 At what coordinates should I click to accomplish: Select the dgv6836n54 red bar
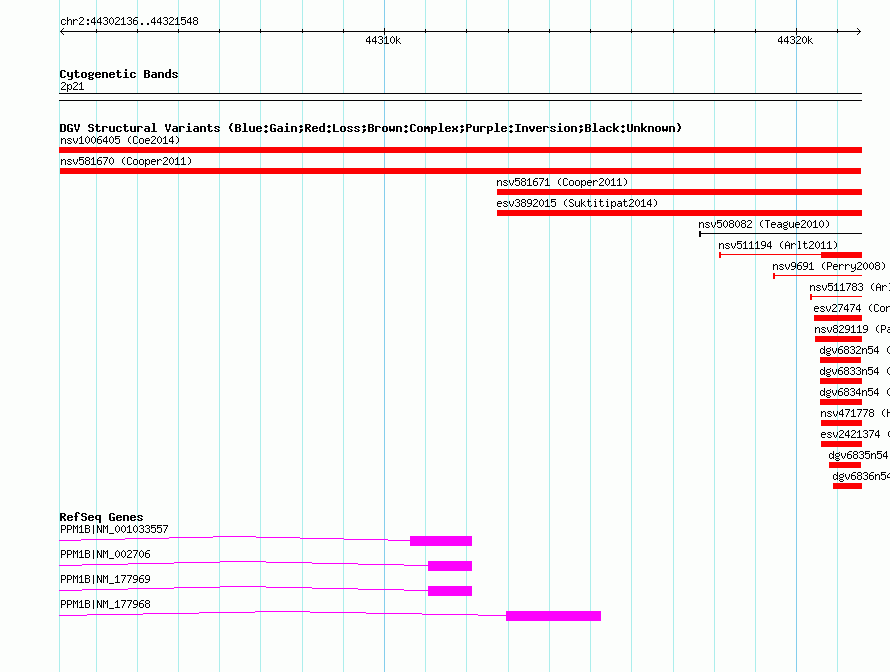pyautogui.click(x=847, y=486)
